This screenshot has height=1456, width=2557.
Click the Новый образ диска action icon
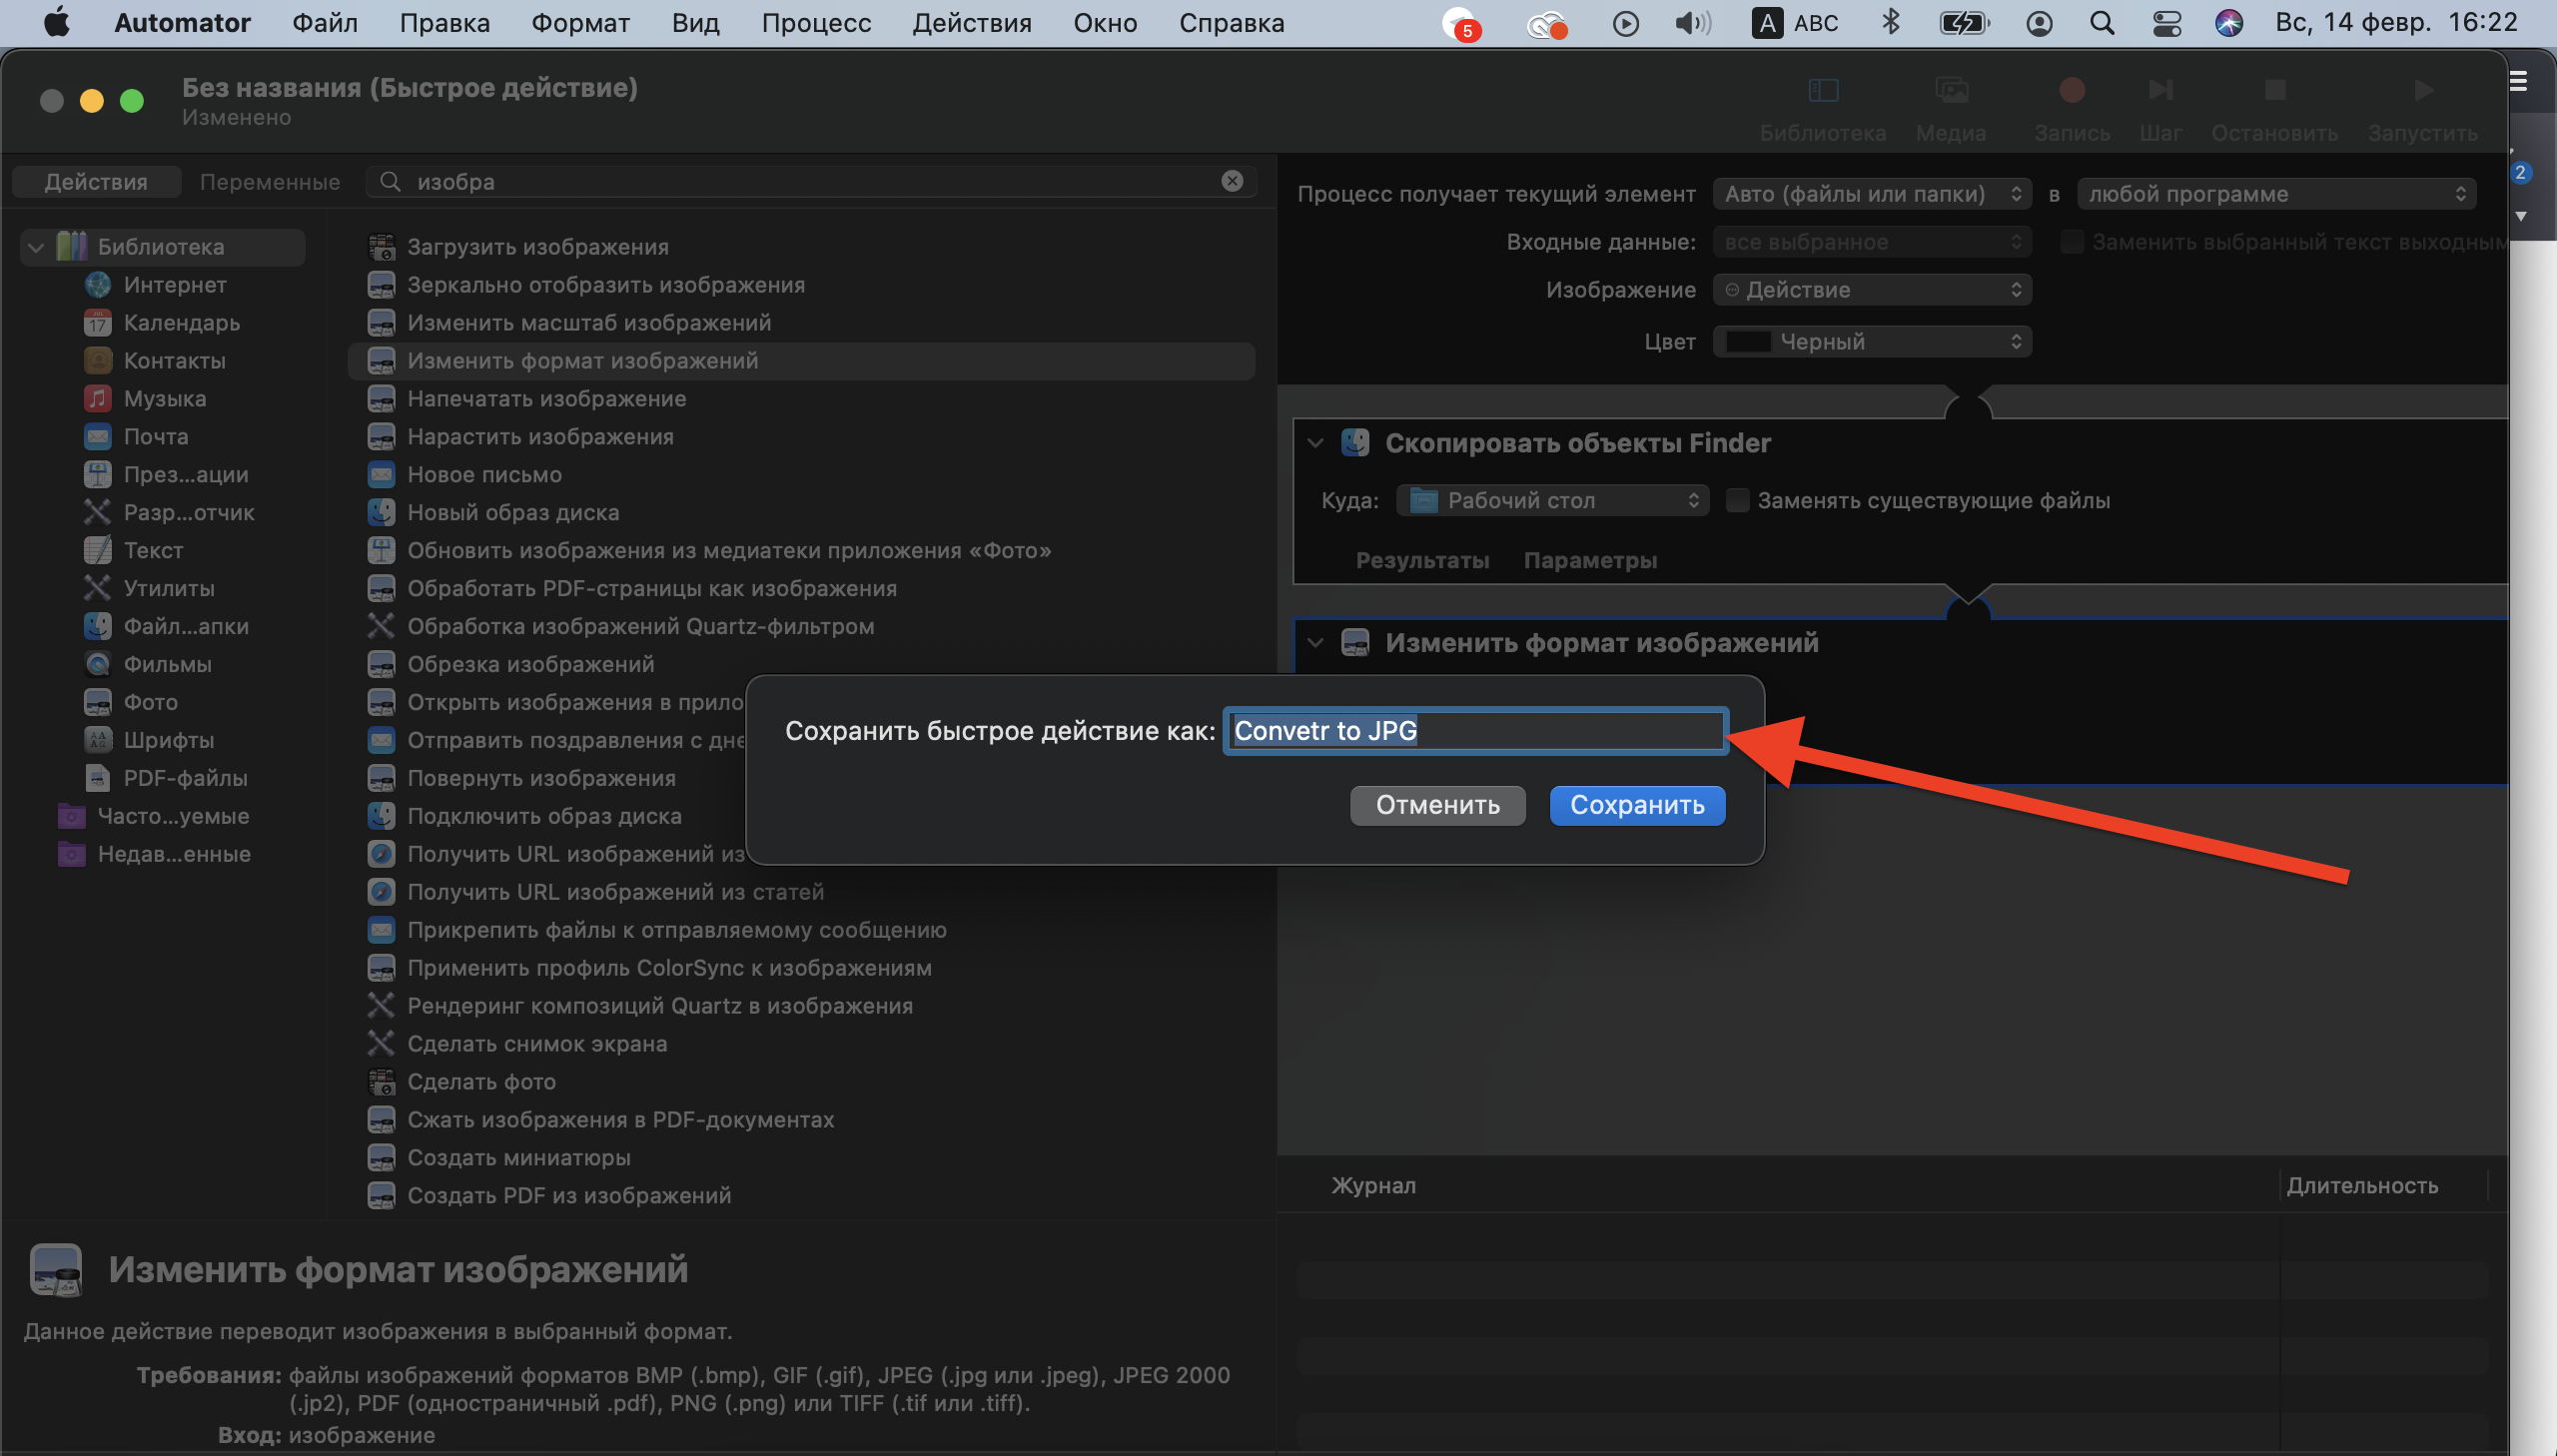[x=381, y=513]
